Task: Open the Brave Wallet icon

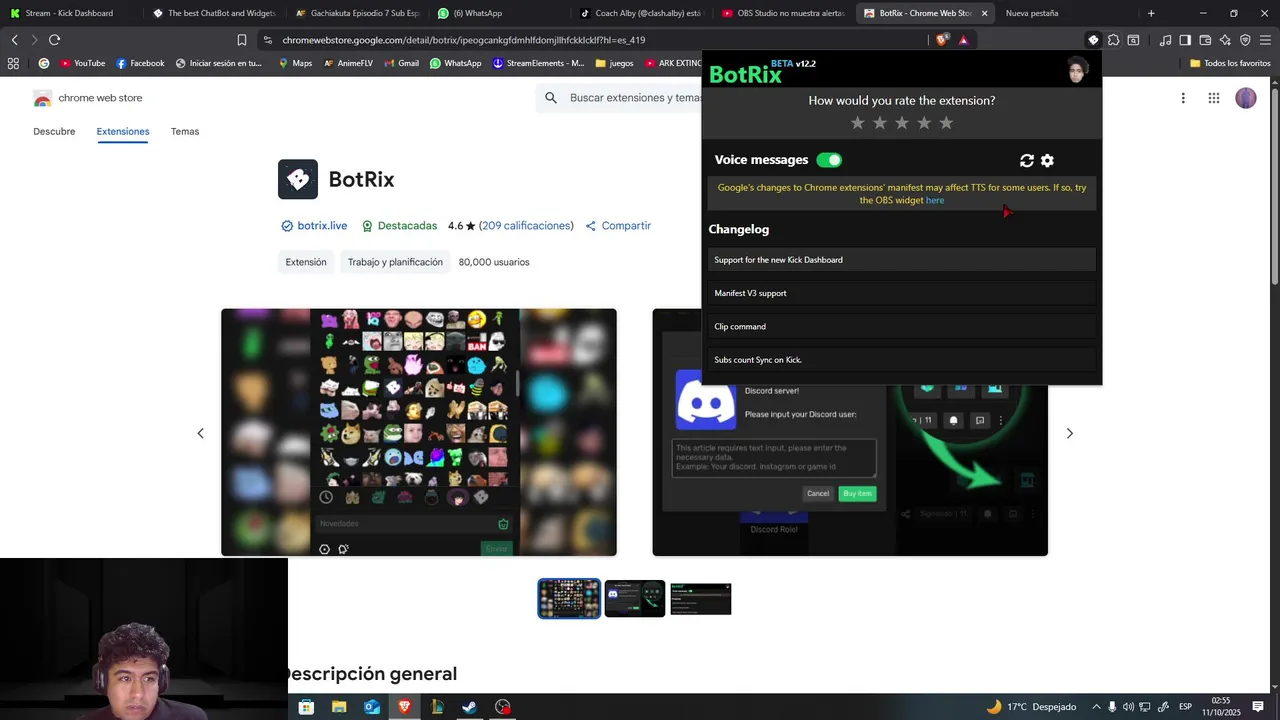Action: click(x=1205, y=40)
